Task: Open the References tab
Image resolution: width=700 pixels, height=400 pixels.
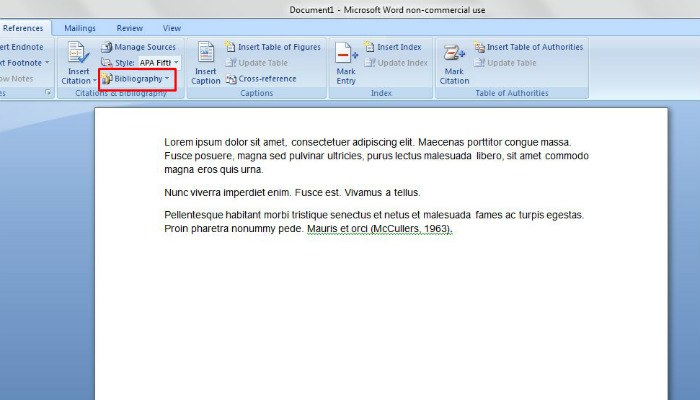Action: [23, 28]
